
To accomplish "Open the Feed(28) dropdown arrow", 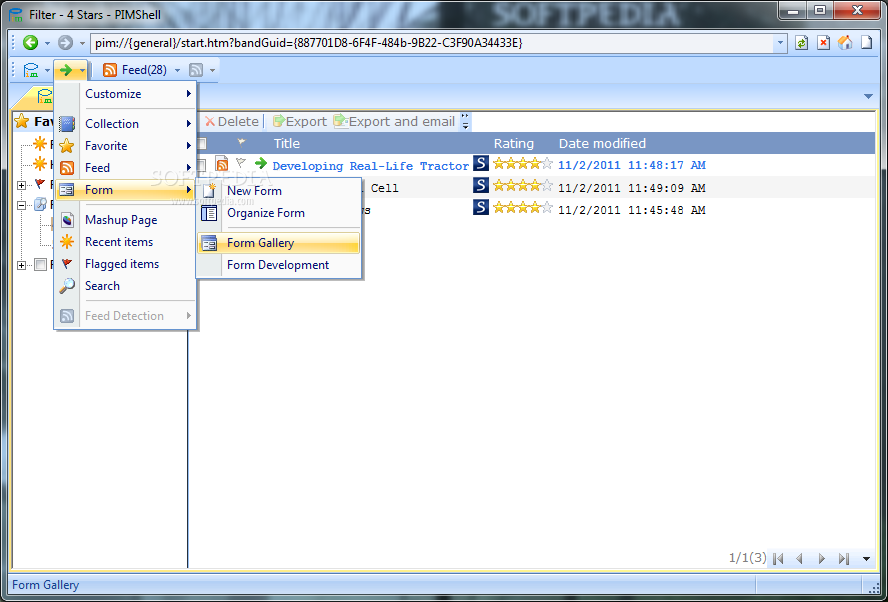I will (177, 70).
